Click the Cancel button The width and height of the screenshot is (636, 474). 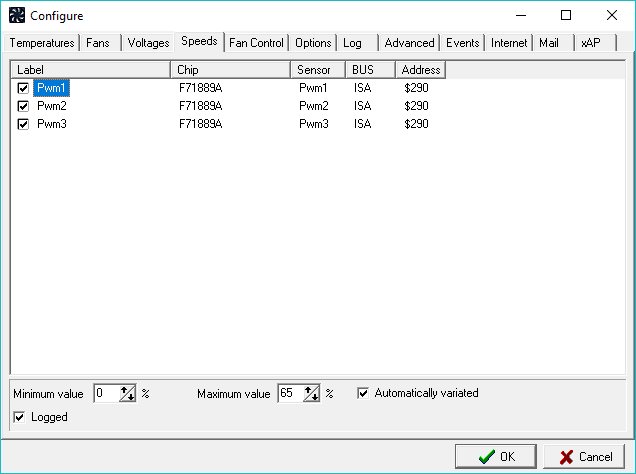pos(584,457)
